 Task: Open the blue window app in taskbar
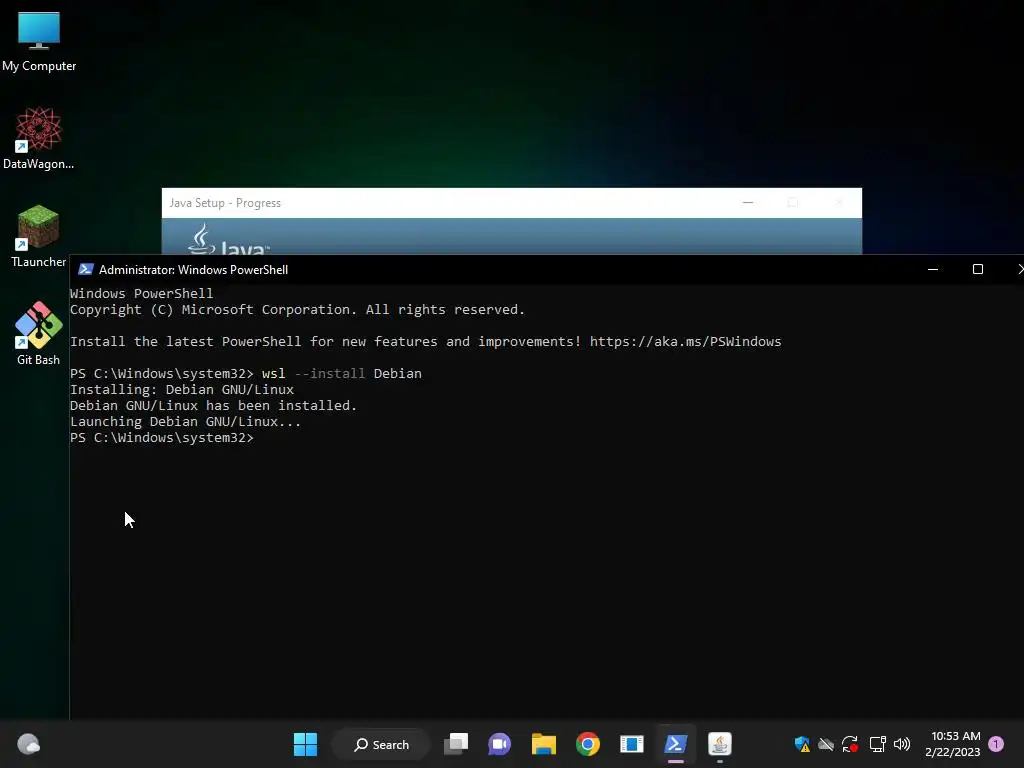(x=632, y=744)
